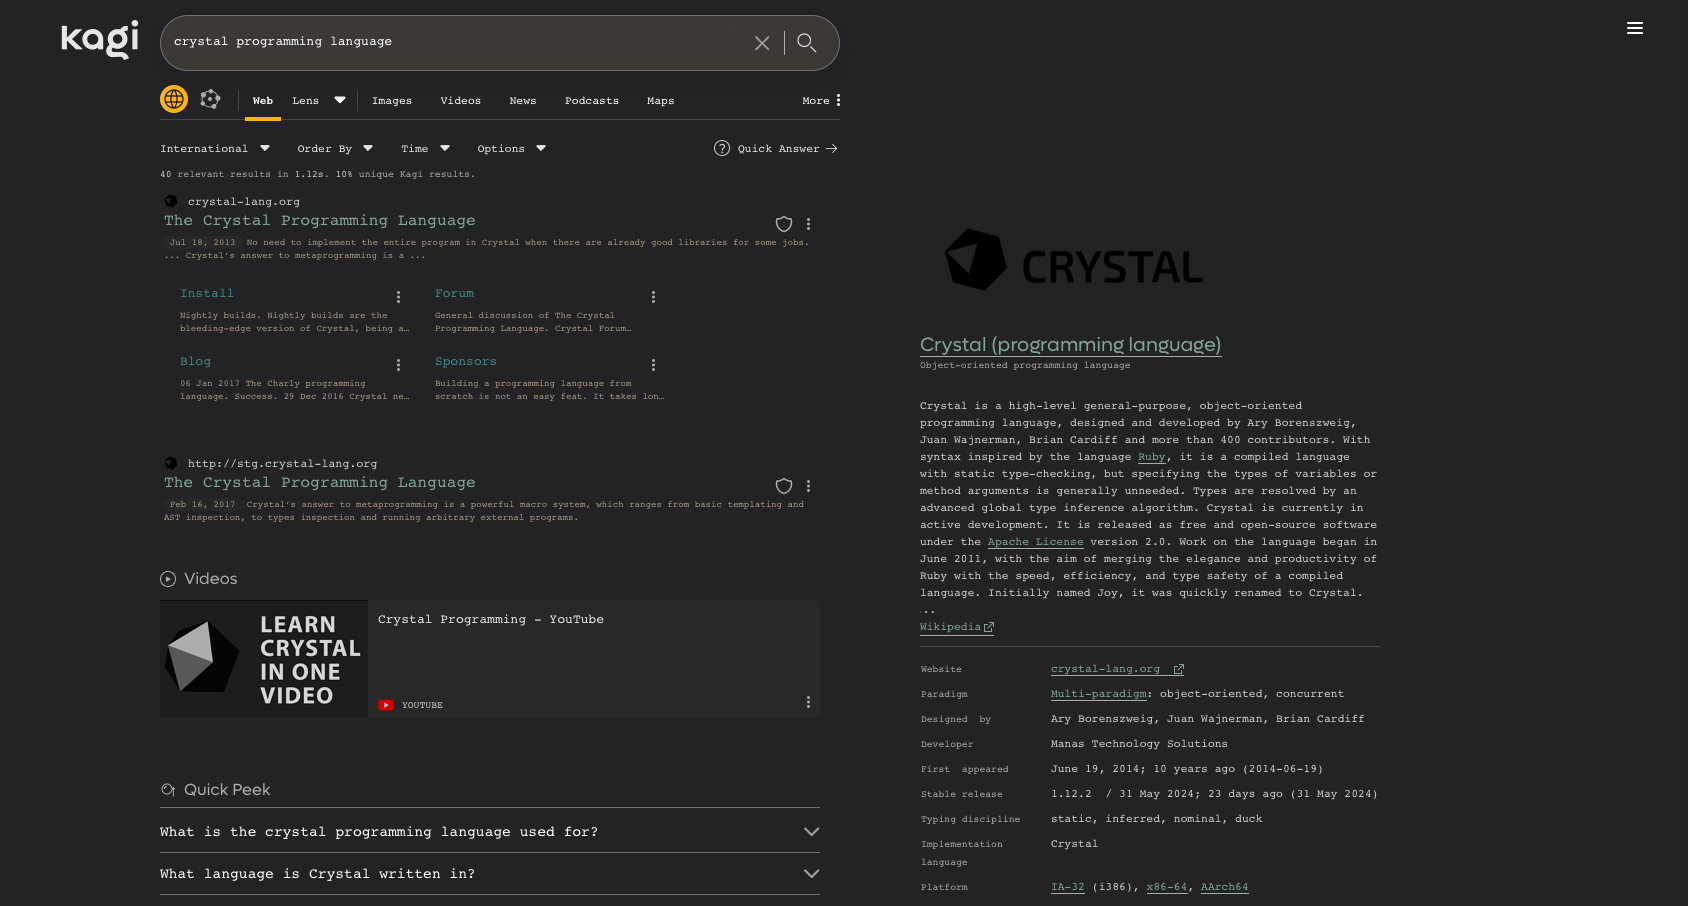
Task: Open the Crystal (programming language) Wikipedia article link
Action: coord(1070,344)
